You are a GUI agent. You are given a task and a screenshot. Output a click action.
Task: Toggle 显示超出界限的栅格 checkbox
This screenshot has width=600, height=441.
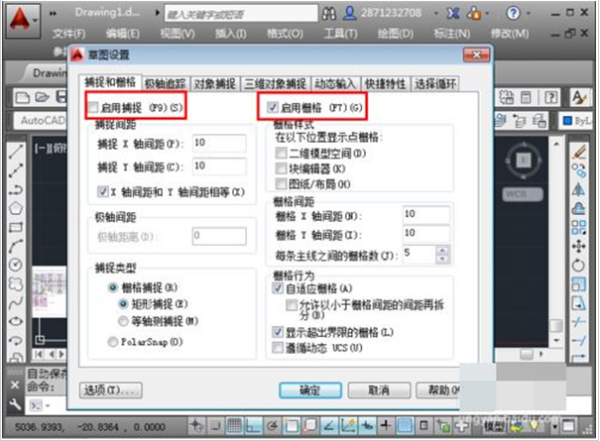pos(278,332)
